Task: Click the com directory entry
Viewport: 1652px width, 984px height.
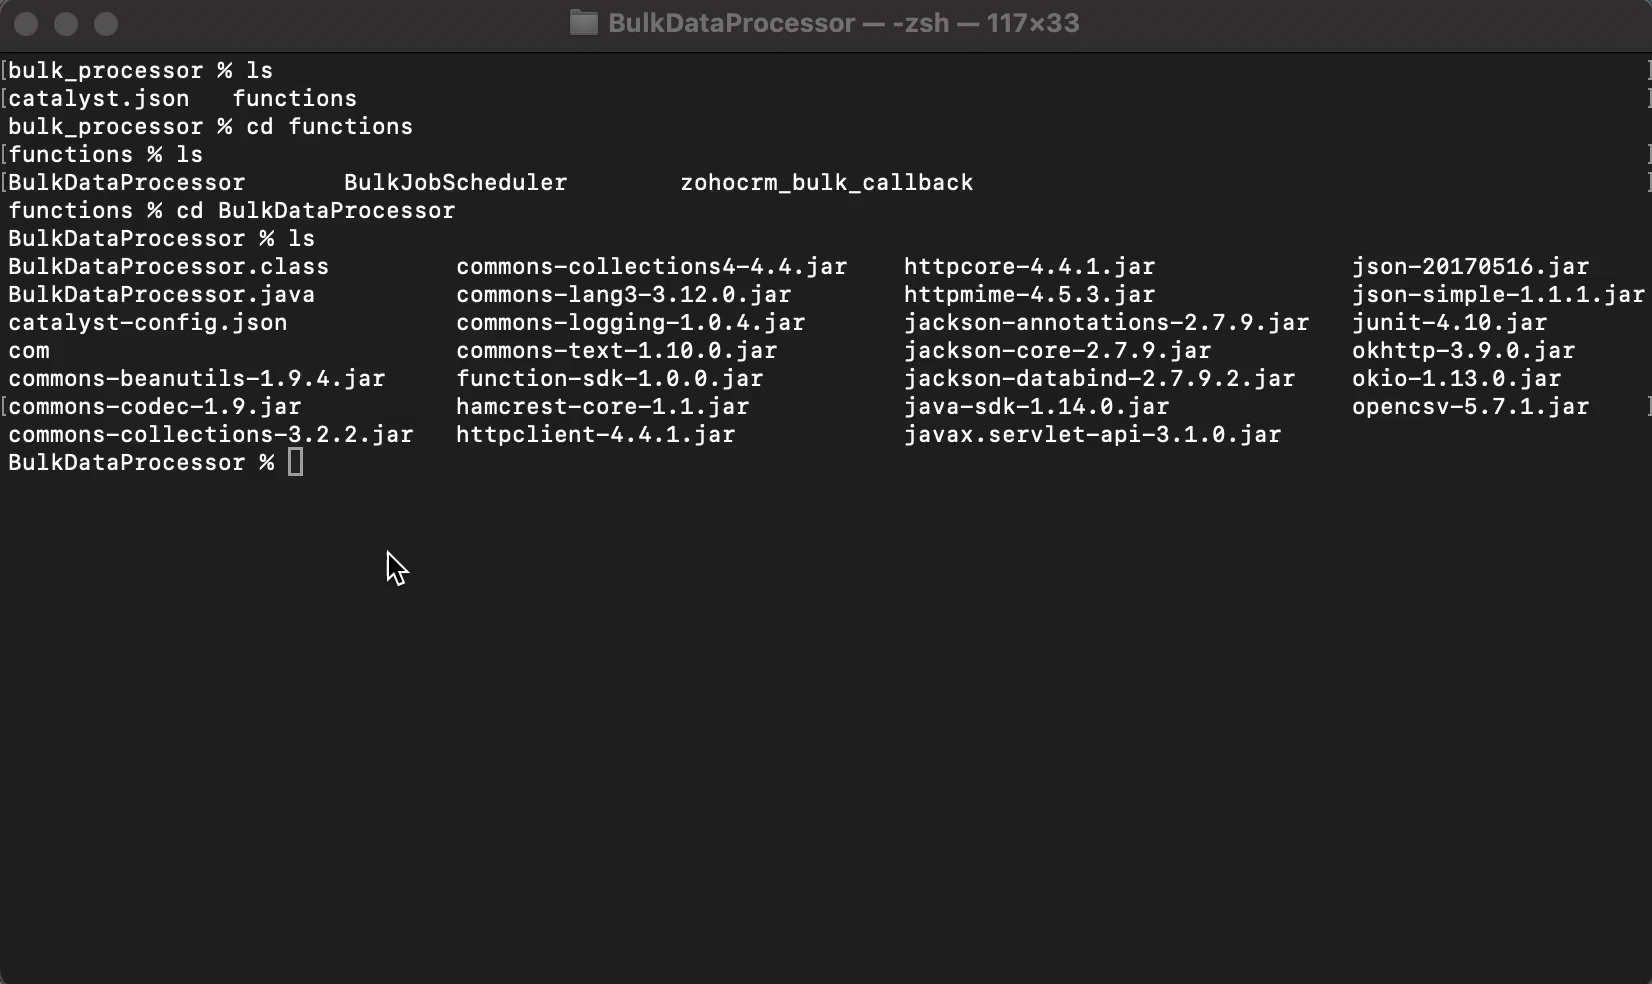Action: click(29, 351)
